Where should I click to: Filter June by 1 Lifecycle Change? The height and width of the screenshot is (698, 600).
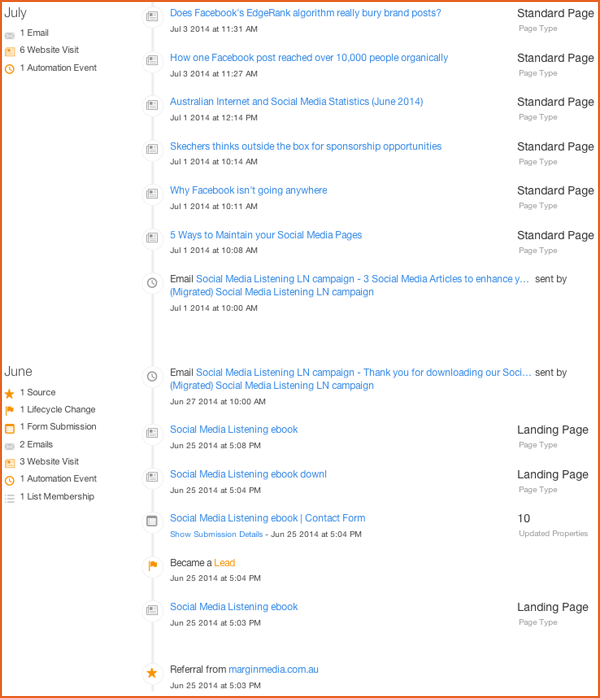tap(57, 410)
